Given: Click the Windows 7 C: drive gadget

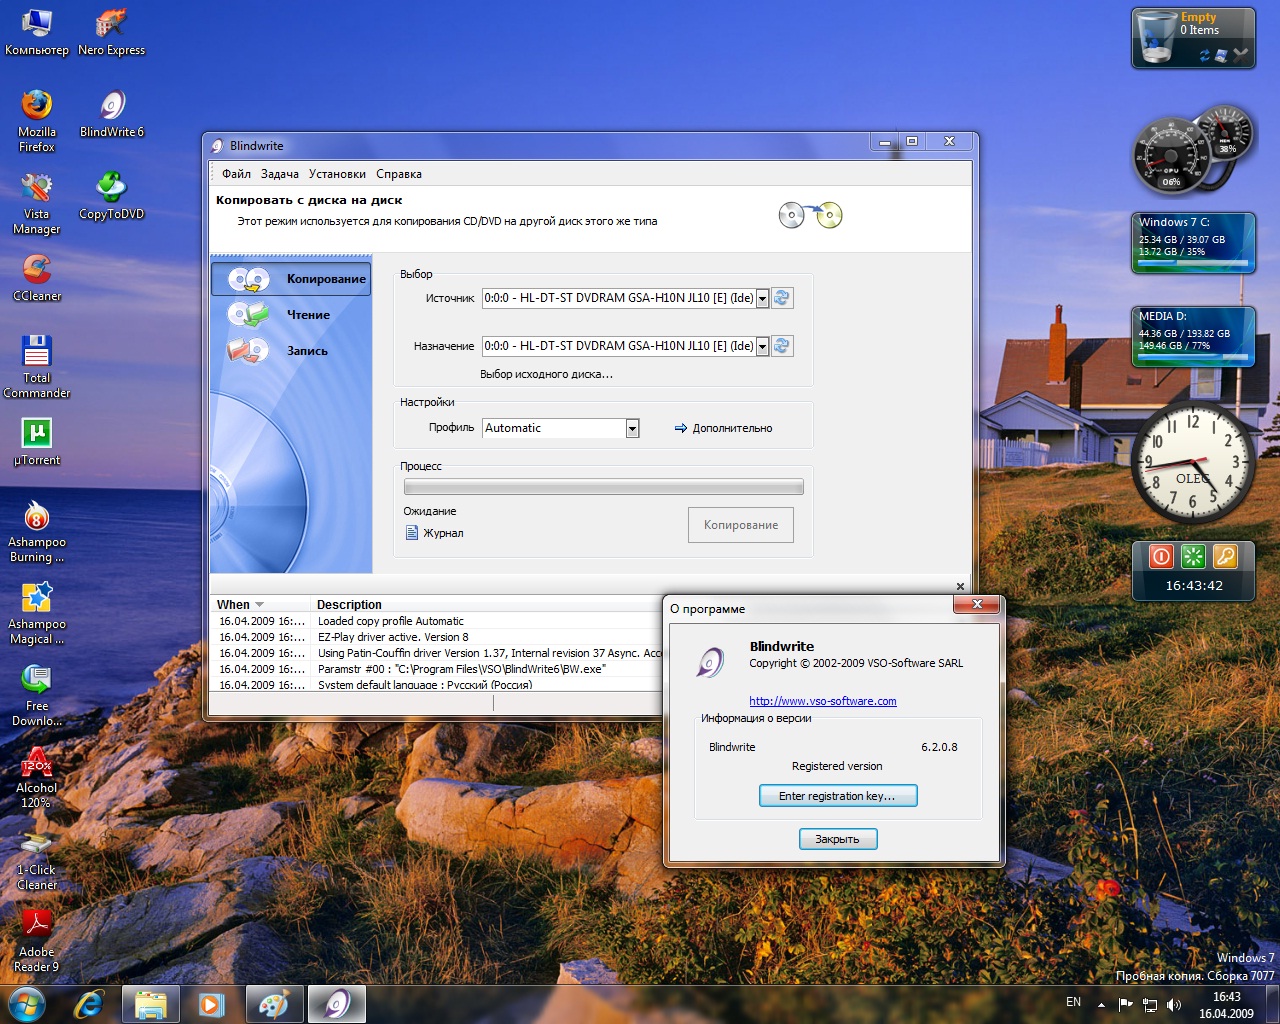Looking at the screenshot, I should point(1193,242).
